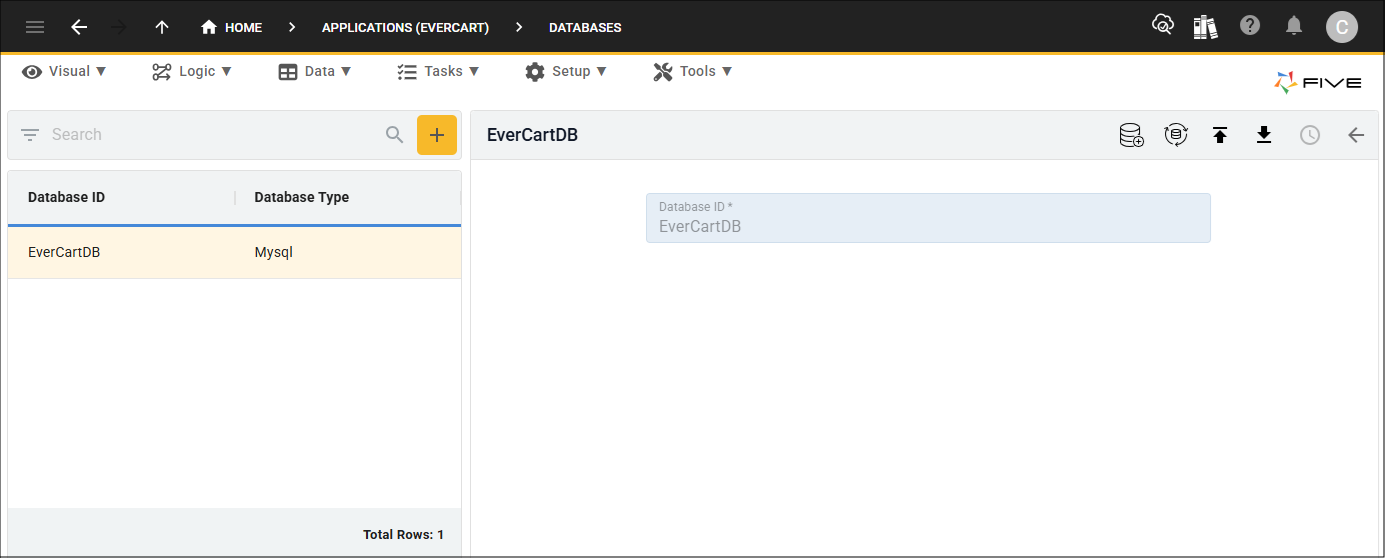Open the Tasks menu
The width and height of the screenshot is (1385, 558).
(438, 71)
